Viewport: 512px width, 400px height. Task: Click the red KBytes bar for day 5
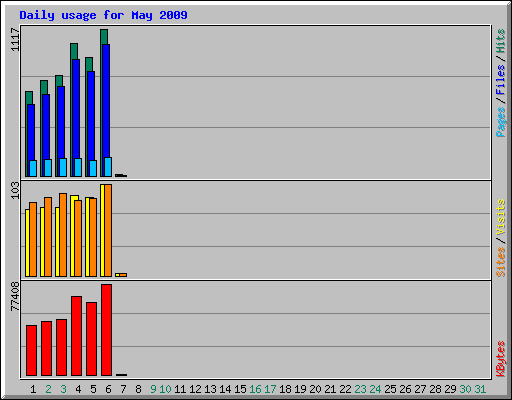pos(91,339)
